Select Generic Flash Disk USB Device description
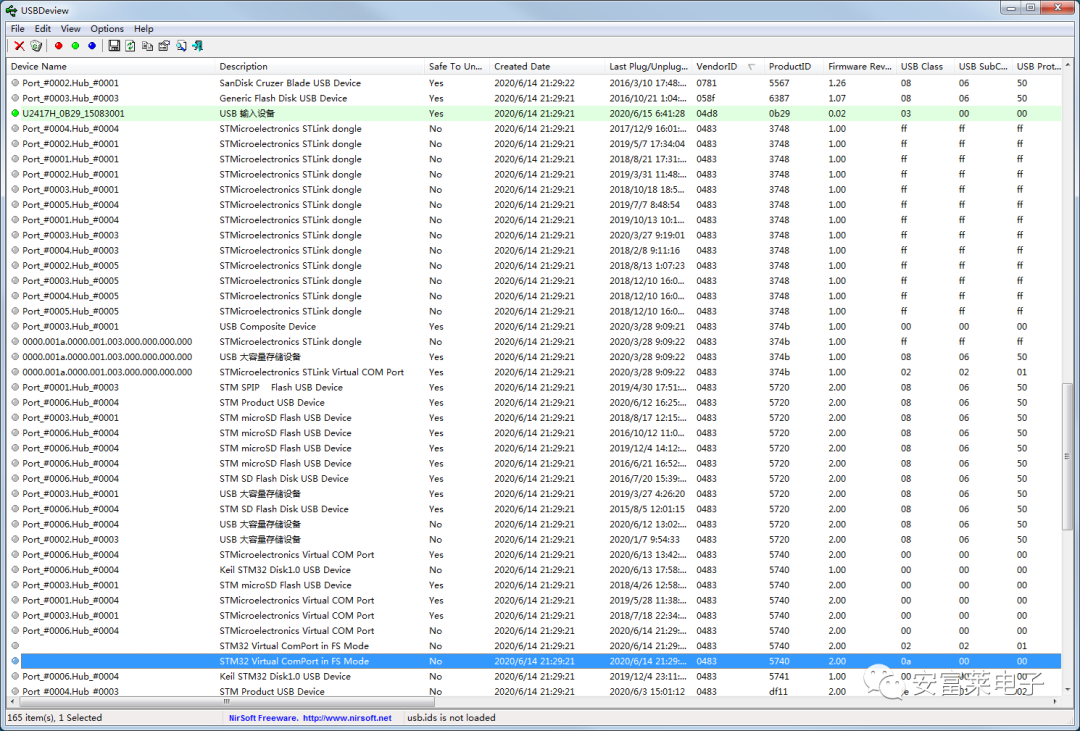Image resolution: width=1080 pixels, height=731 pixels. tap(283, 99)
